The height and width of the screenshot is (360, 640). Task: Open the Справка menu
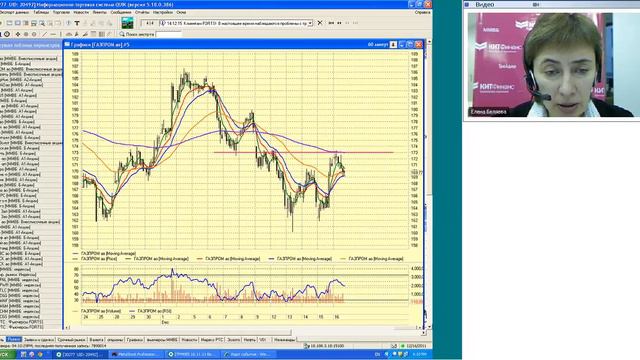tap(422, 13)
